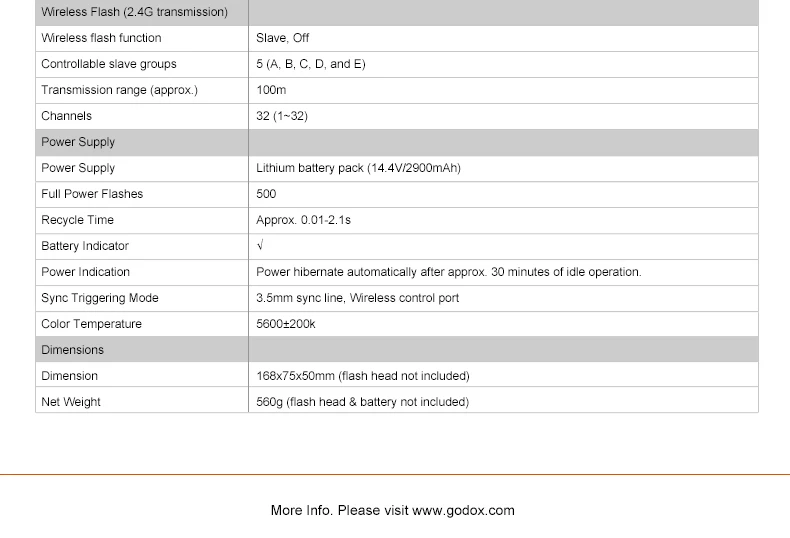Select the 168x75x50mm dimension value
Screen dimensions: 790x538
[x=362, y=376]
